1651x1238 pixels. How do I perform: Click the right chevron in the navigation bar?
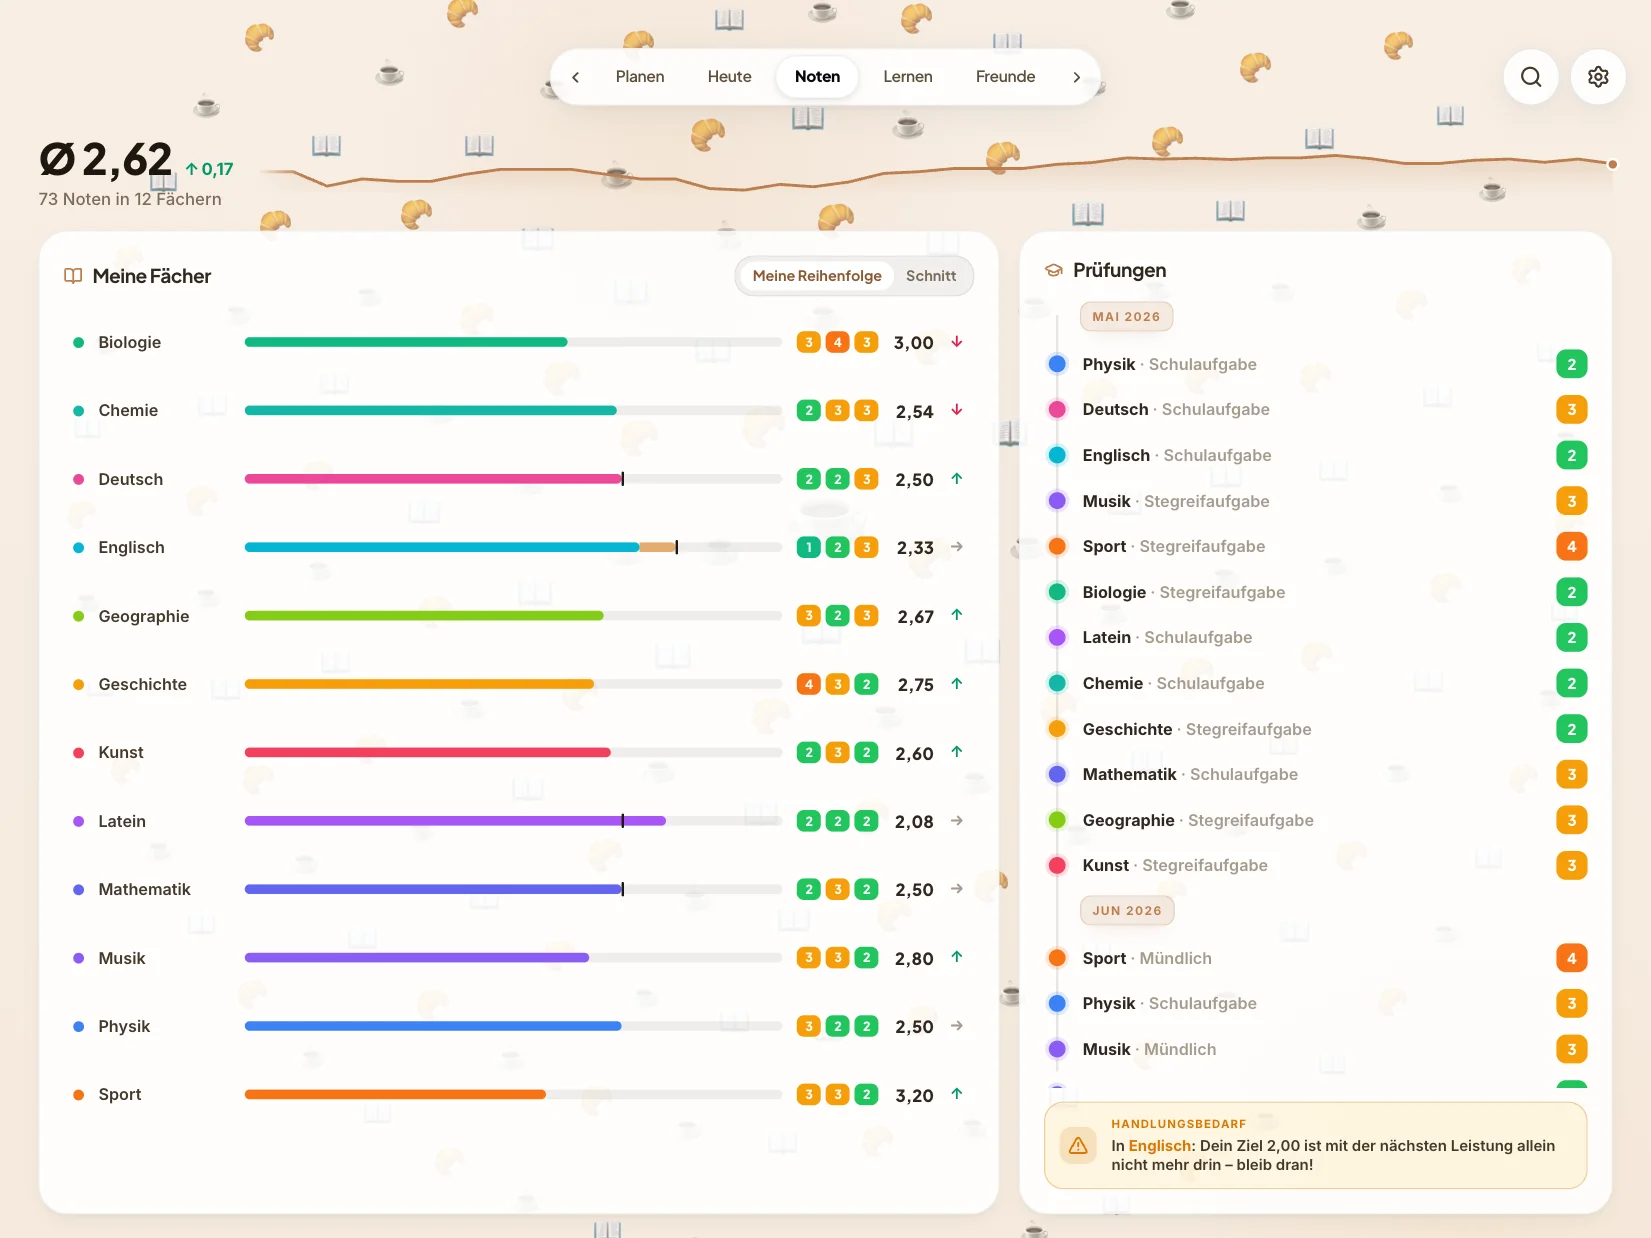[x=1076, y=77]
